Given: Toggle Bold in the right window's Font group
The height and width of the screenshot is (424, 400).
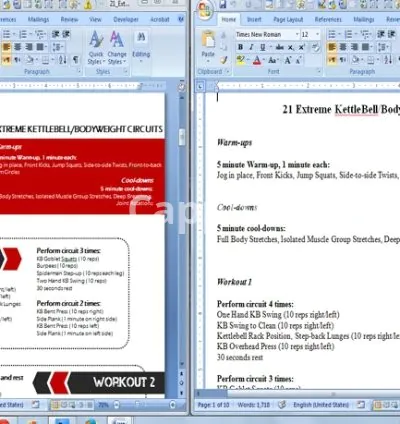Looking at the screenshot, I should [x=240, y=47].
